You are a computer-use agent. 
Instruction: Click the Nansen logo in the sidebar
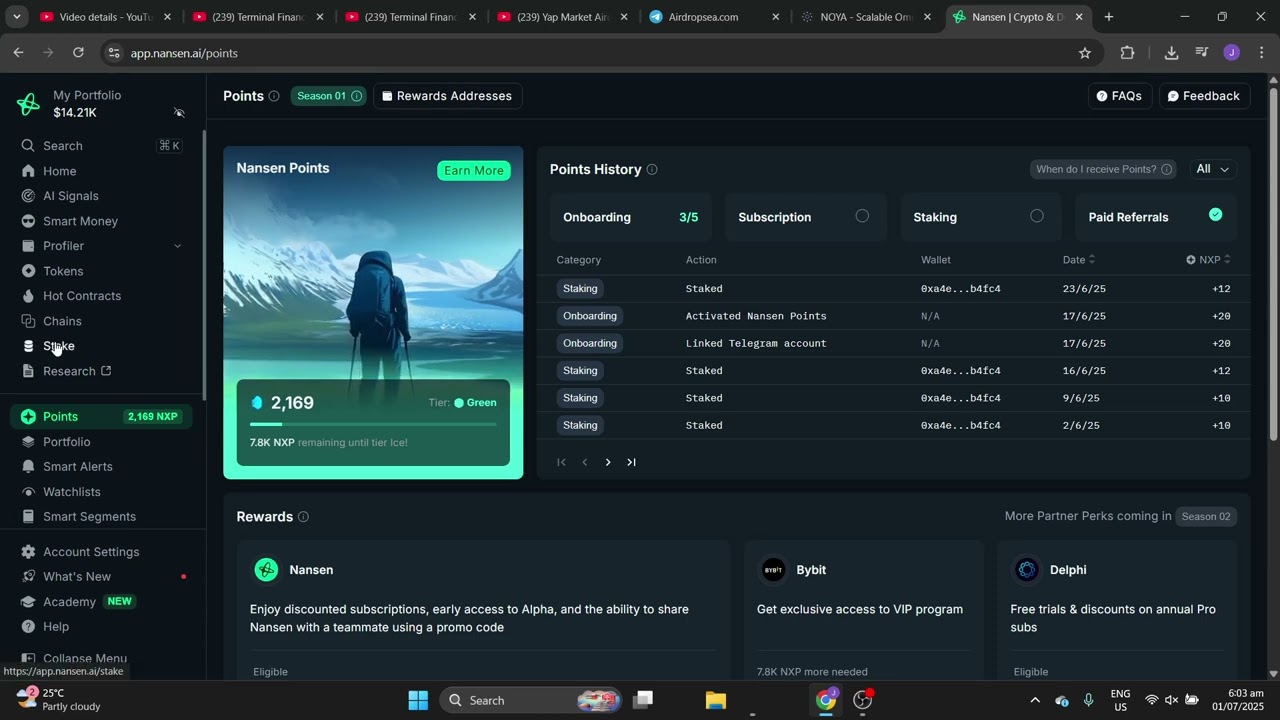click(28, 104)
